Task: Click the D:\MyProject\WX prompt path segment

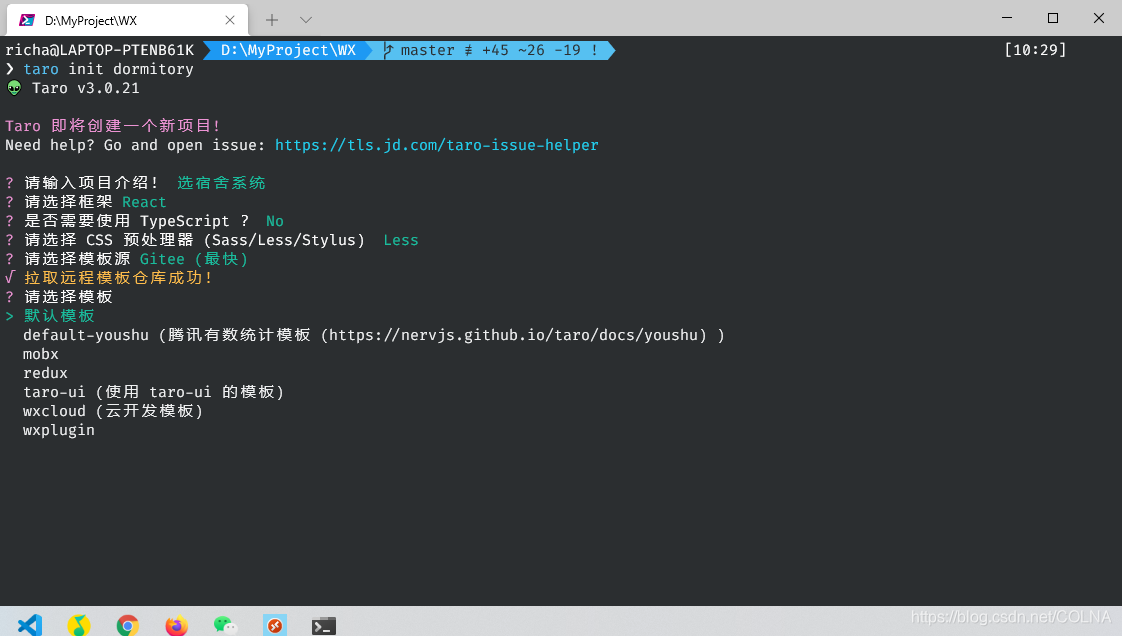Action: (x=288, y=50)
